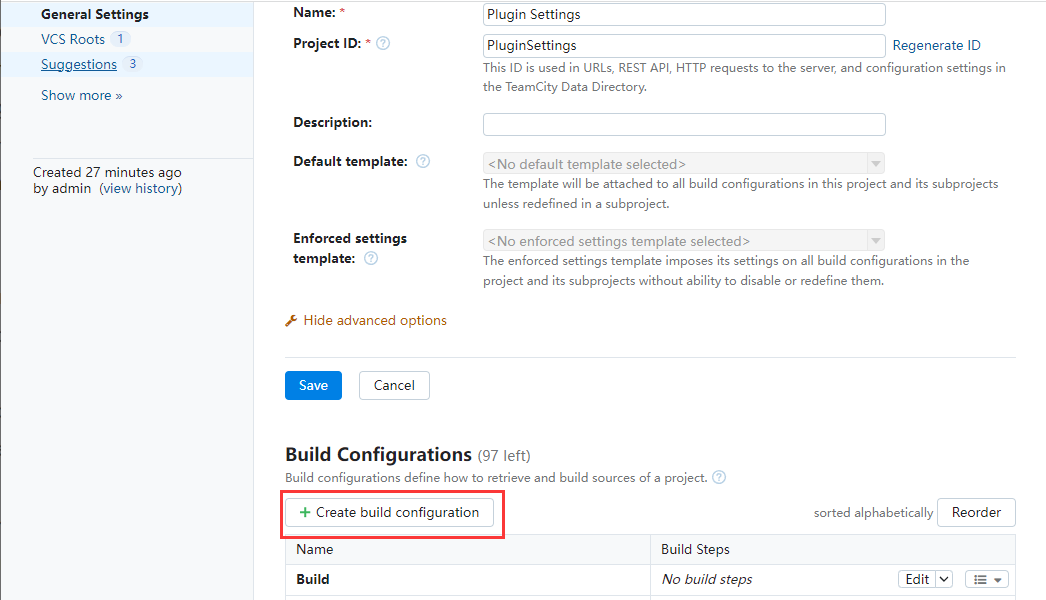Screen dimensions: 1046x600
Task: Open help icon after Build Configurations description
Action: coord(719,478)
